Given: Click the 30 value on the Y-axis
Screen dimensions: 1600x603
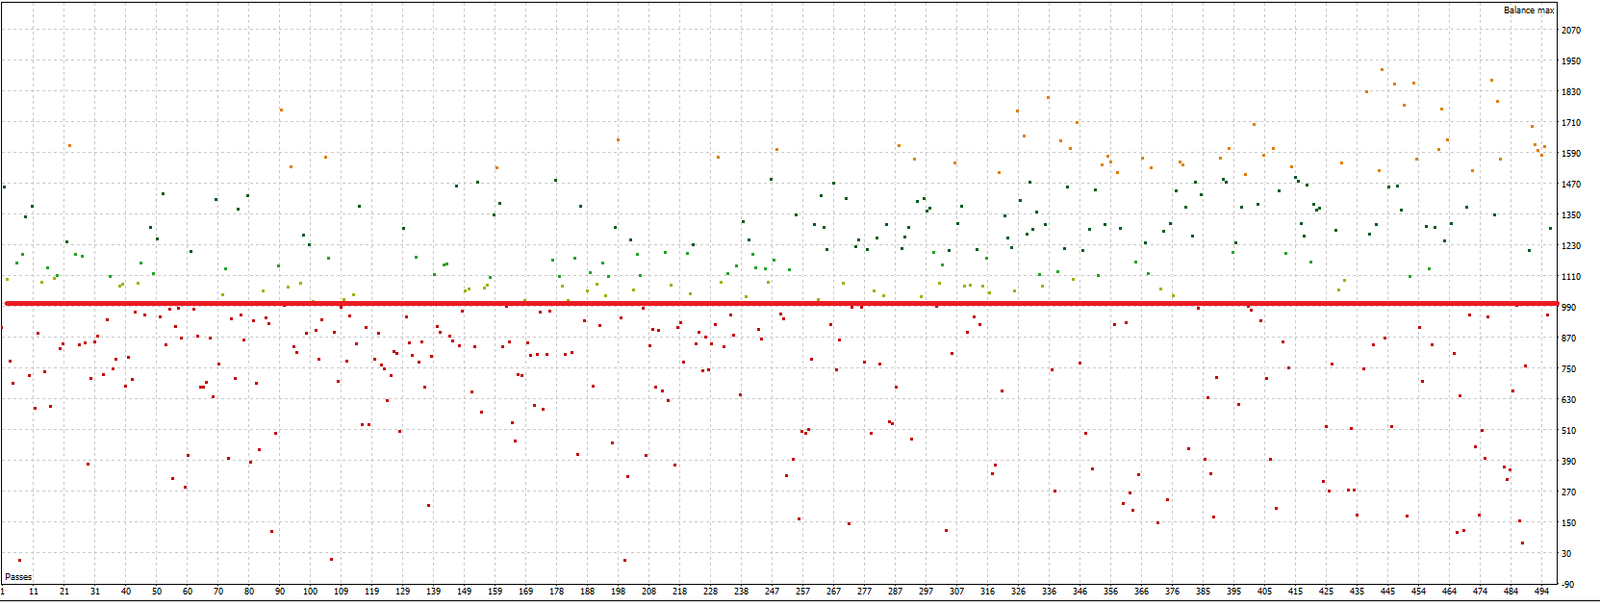Looking at the screenshot, I should (x=1567, y=554).
